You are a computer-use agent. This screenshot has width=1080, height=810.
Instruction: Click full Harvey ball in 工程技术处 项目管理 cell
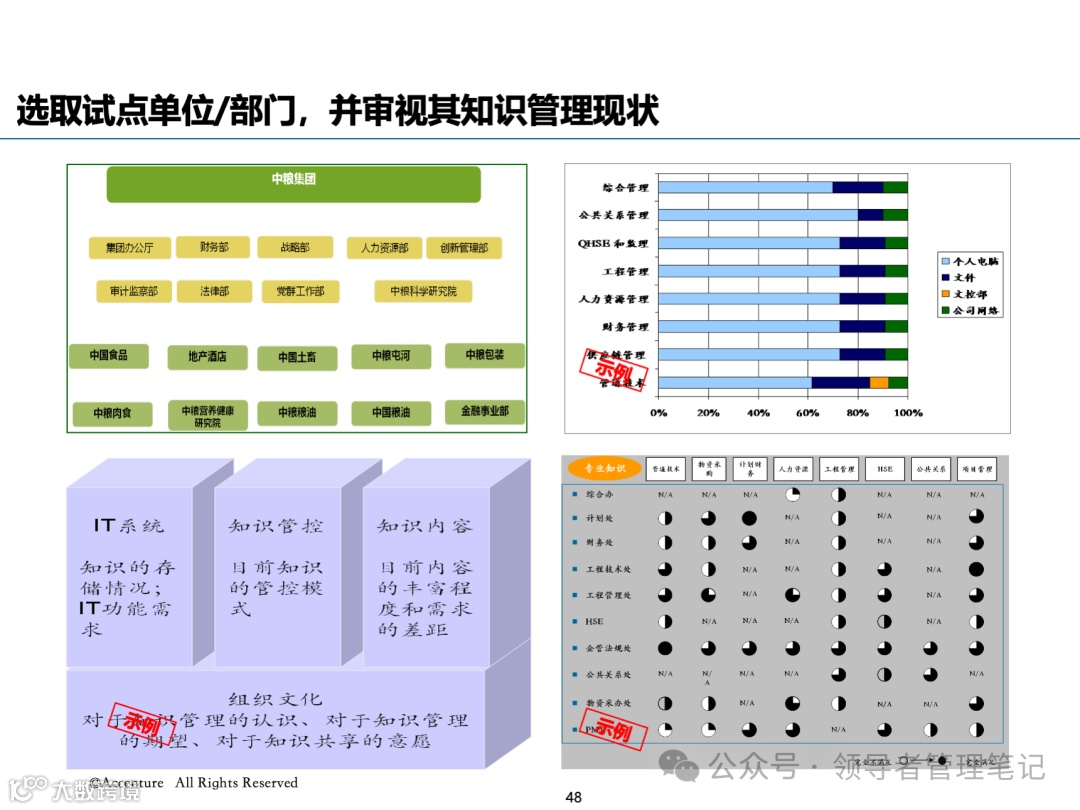point(976,569)
